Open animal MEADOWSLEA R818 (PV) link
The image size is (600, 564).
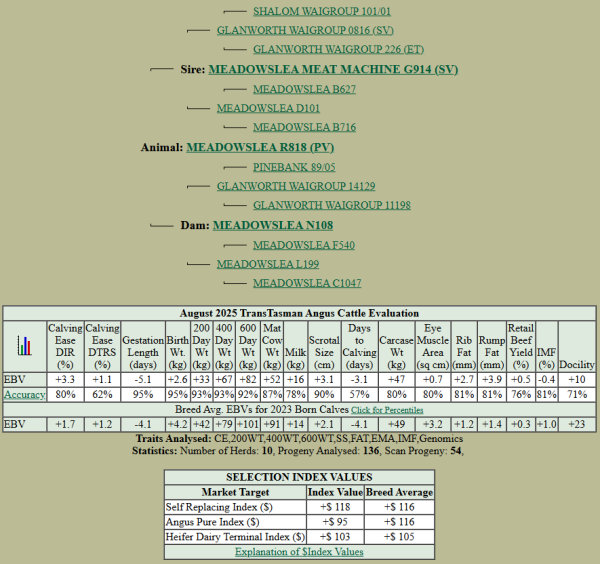260,147
